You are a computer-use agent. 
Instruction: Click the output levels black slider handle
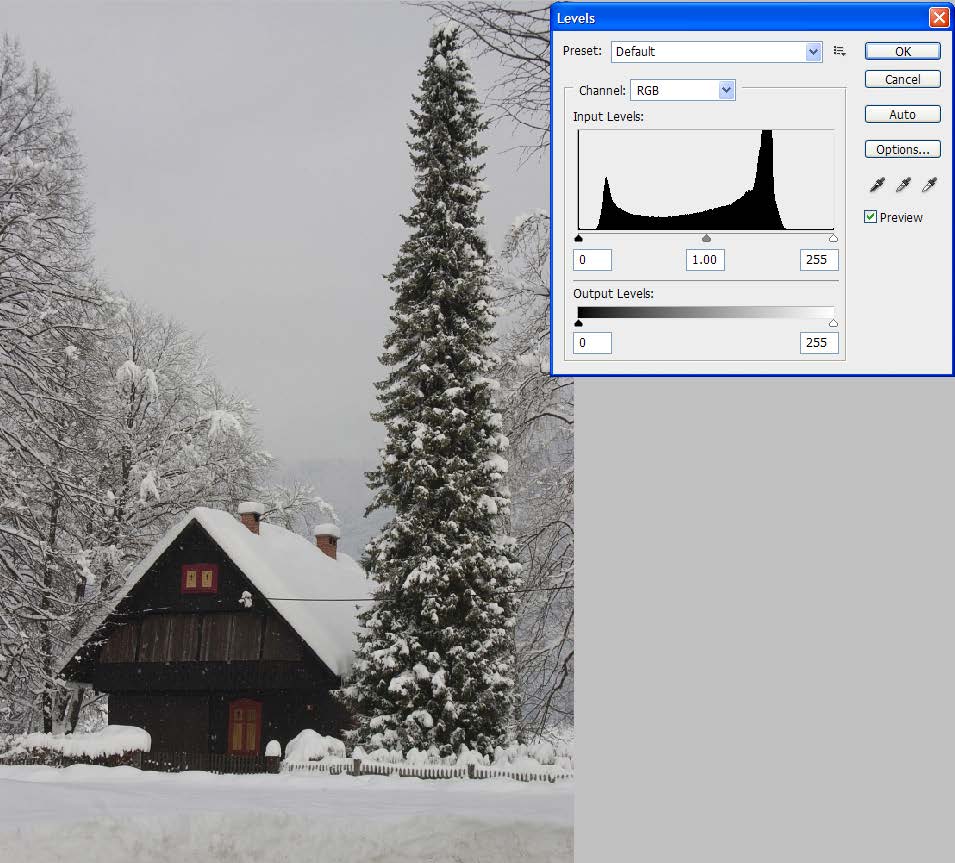(579, 323)
